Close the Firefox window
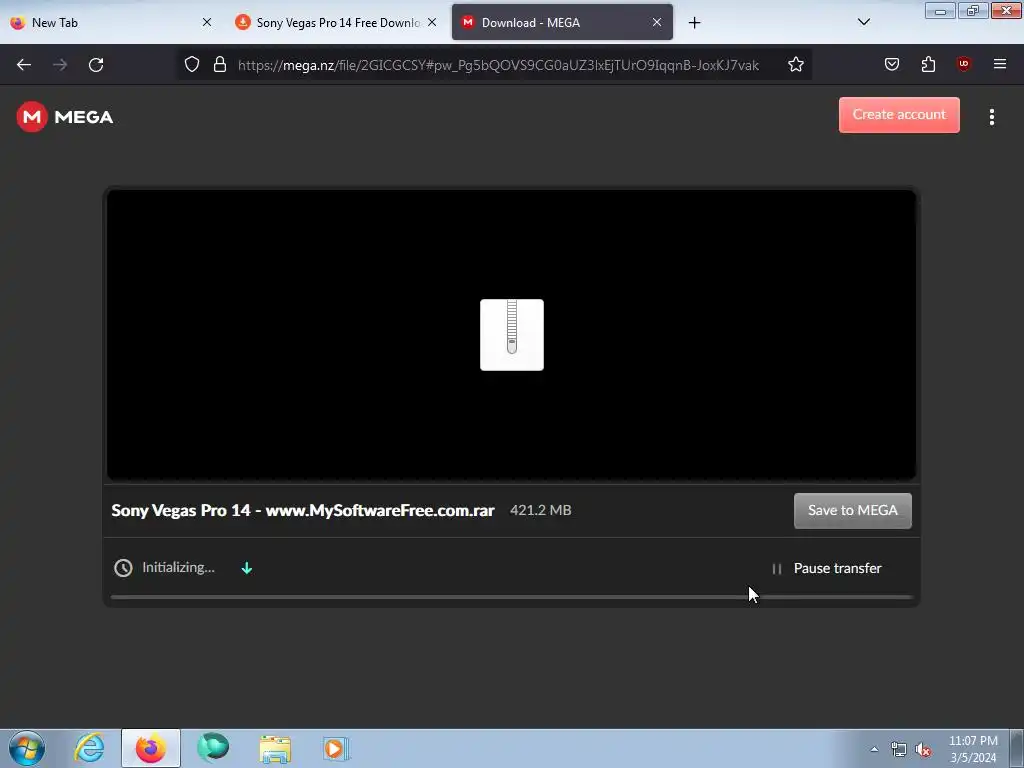Image resolution: width=1024 pixels, height=768 pixels. coord(1006,10)
